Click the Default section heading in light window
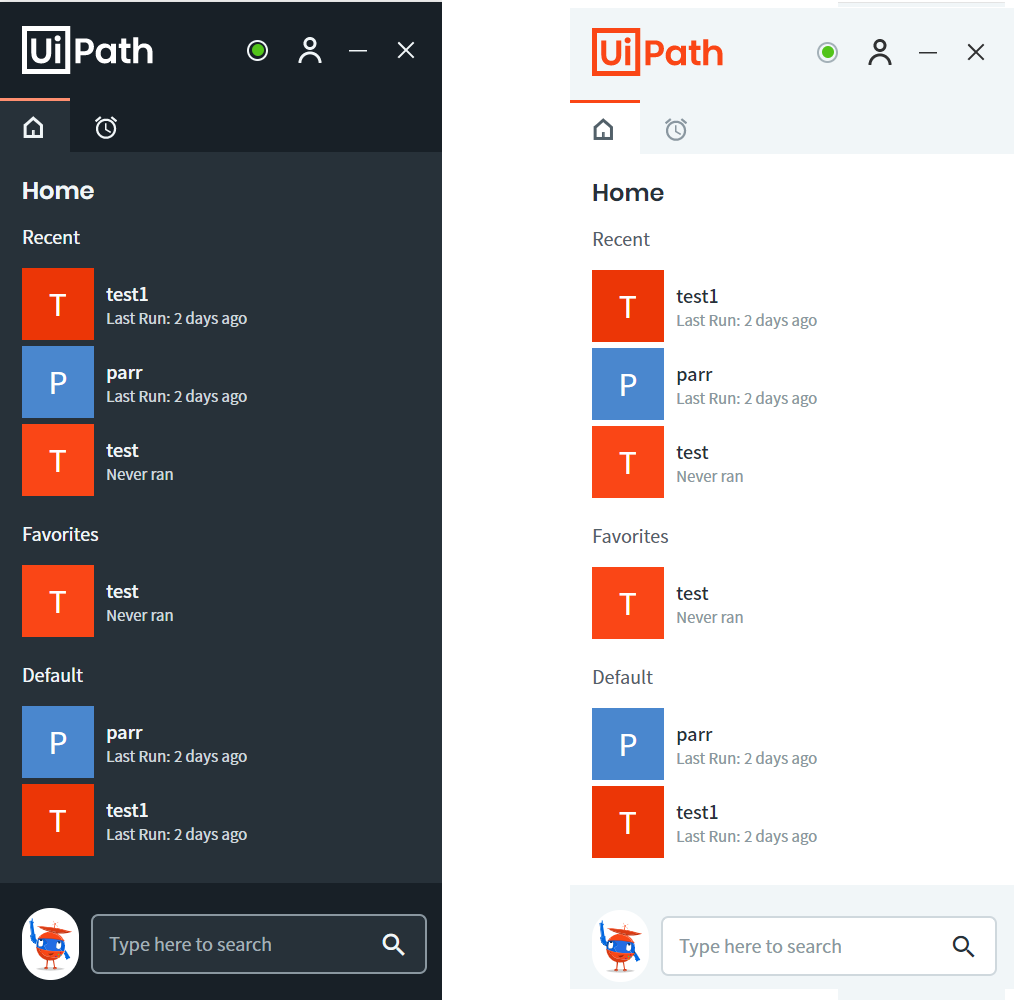The height and width of the screenshot is (1000, 1018). click(x=623, y=677)
